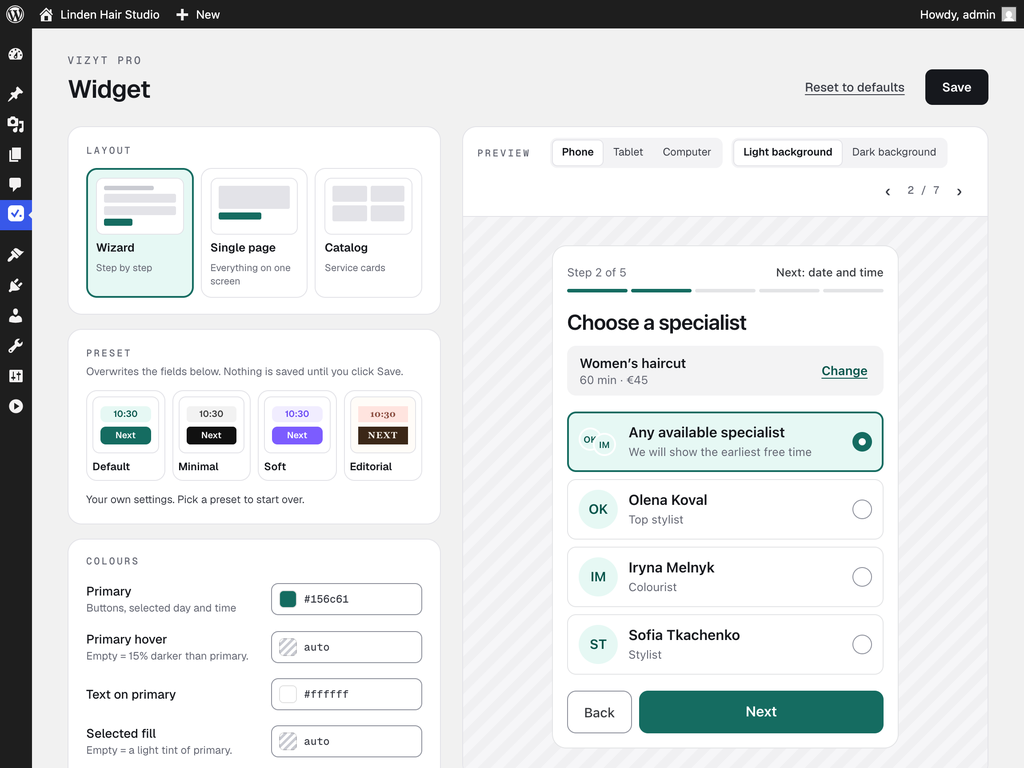The width and height of the screenshot is (1024, 768).
Task: Open the Pages icon in sidebar
Action: (16, 154)
